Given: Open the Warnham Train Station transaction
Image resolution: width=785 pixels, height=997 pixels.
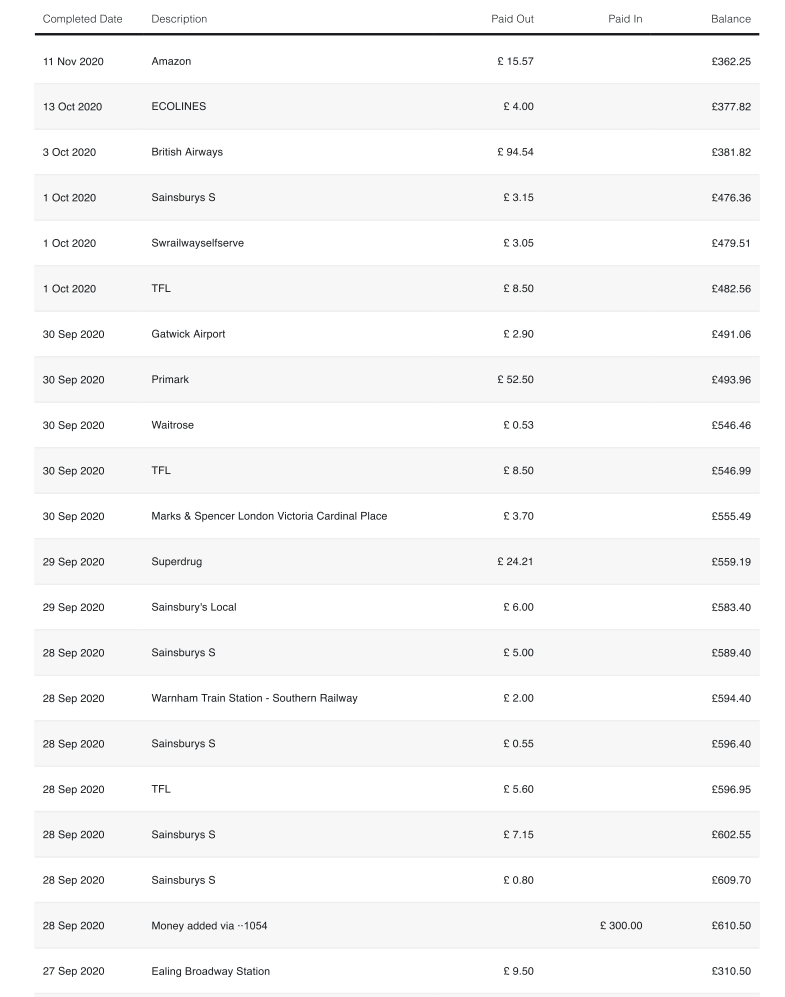Looking at the screenshot, I should click(x=254, y=698).
